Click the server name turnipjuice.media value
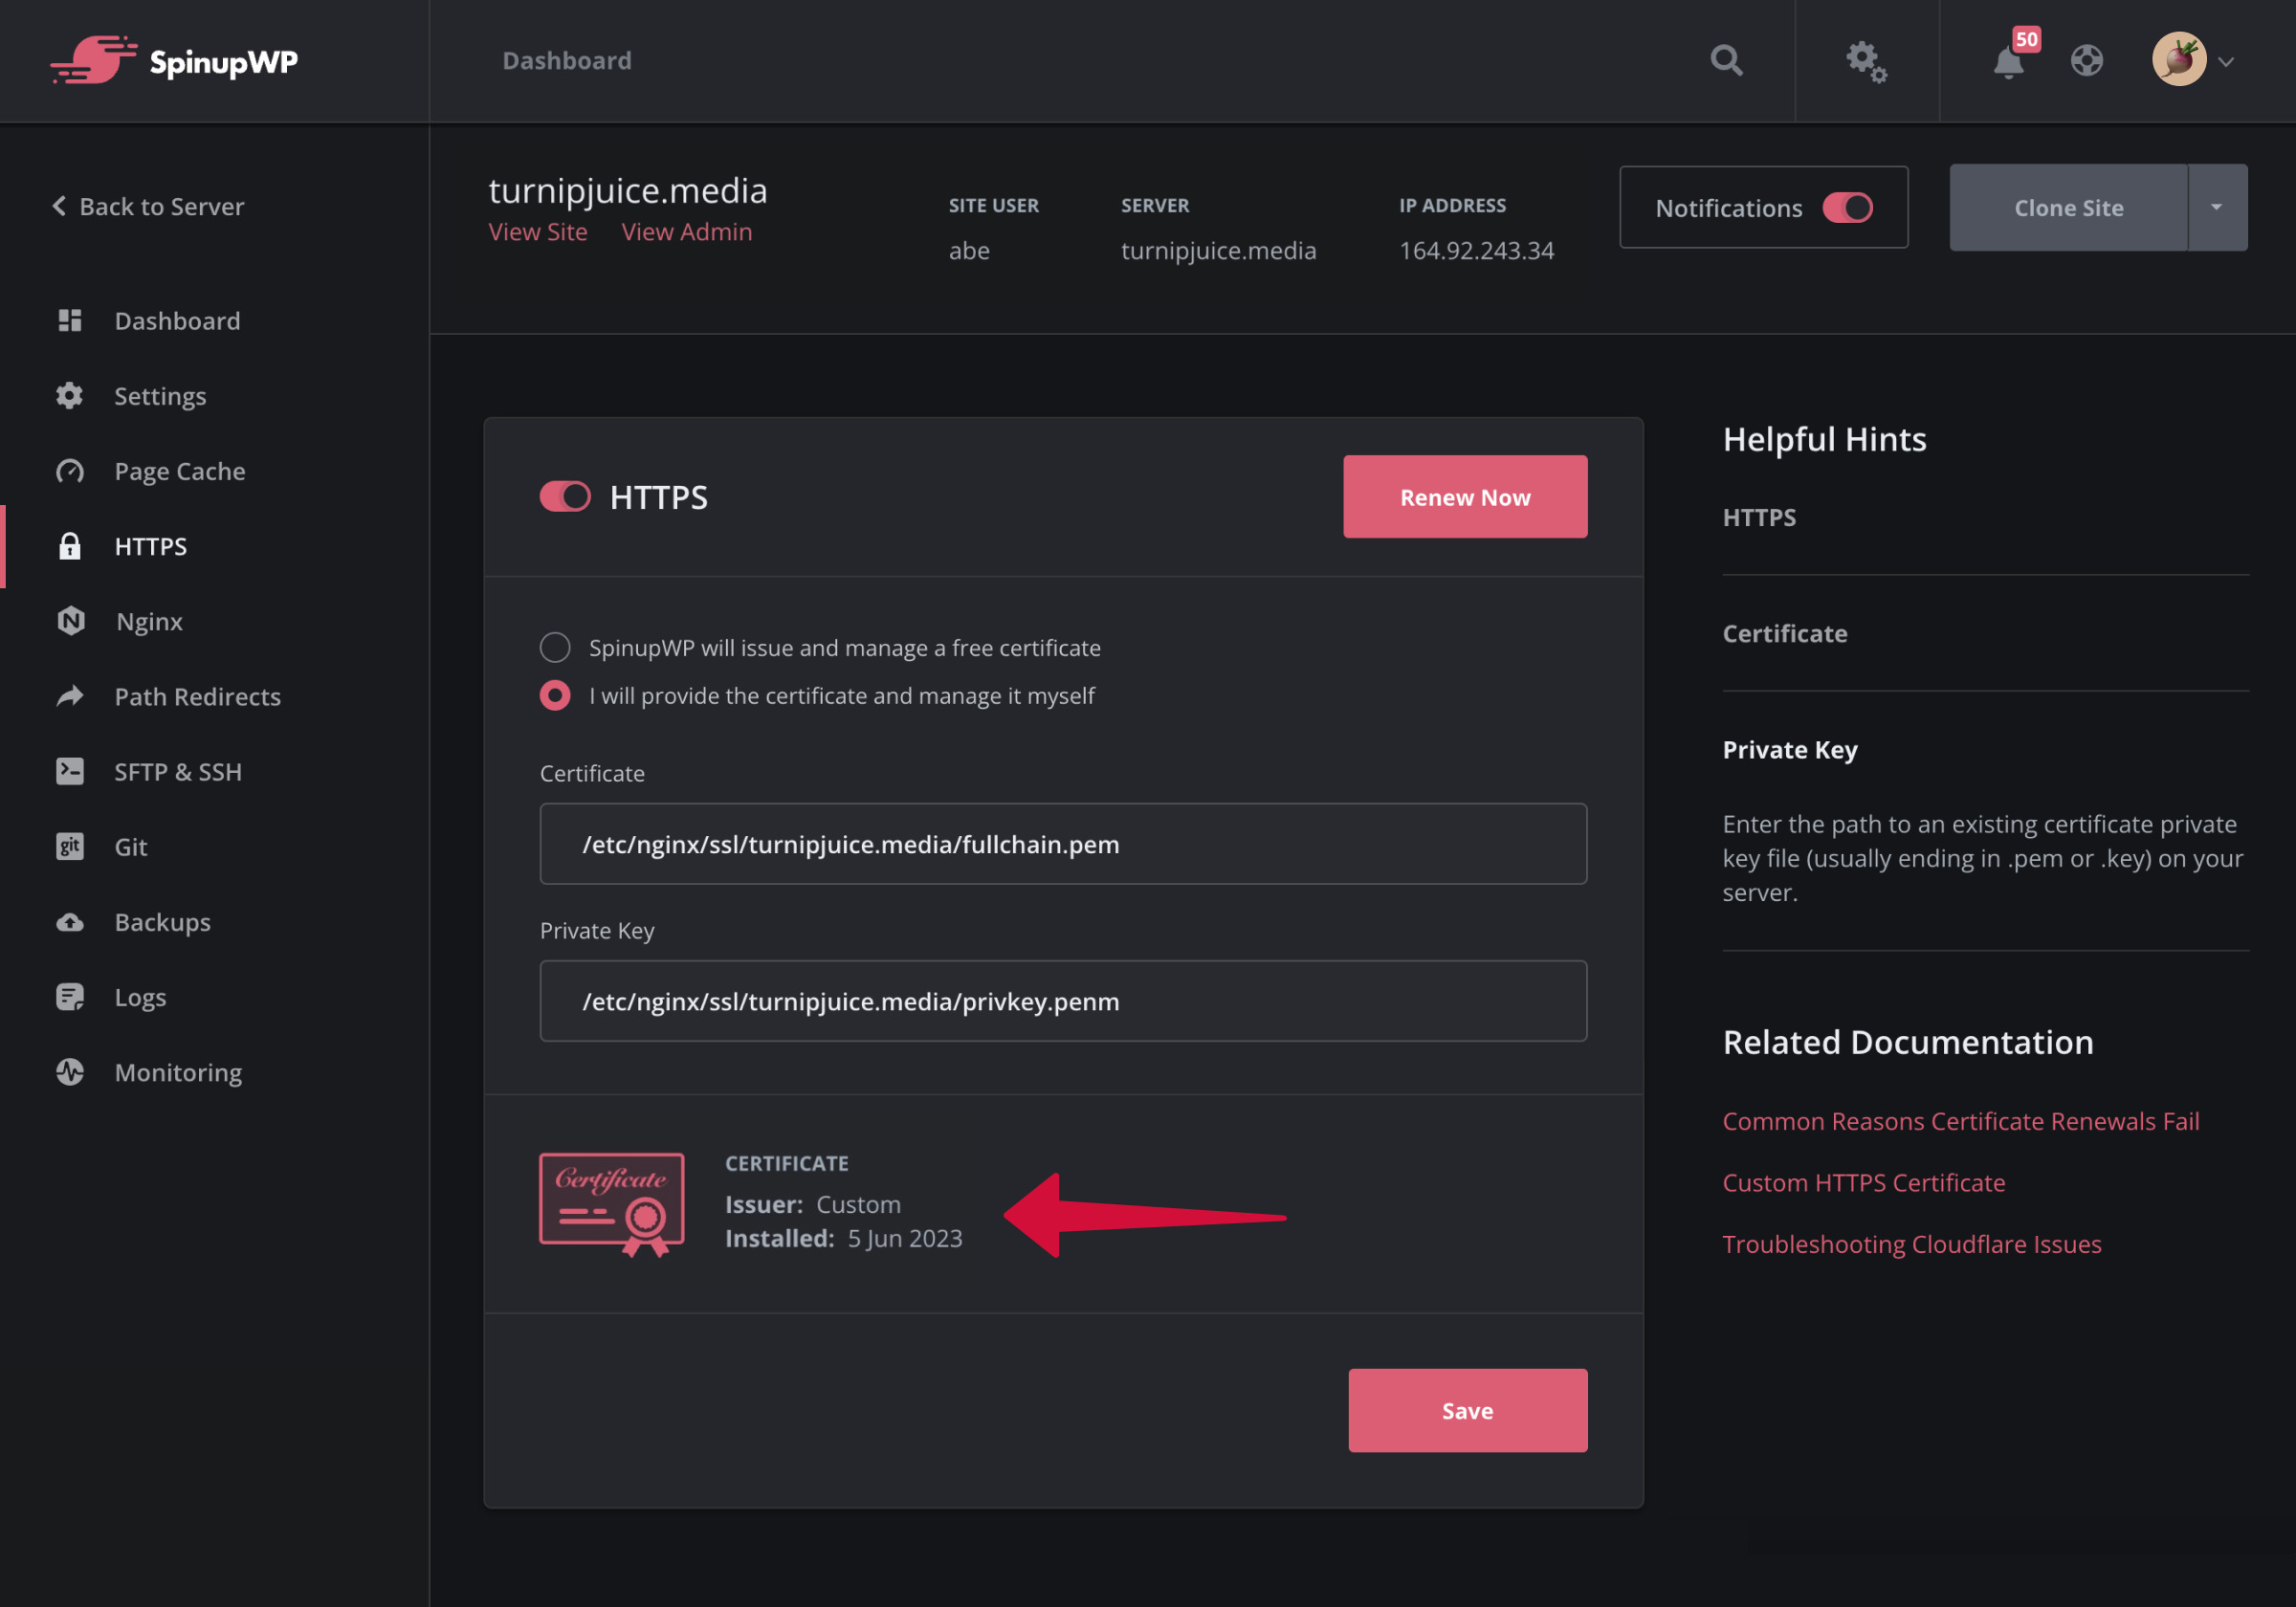Viewport: 2296px width, 1607px height. [x=1218, y=250]
